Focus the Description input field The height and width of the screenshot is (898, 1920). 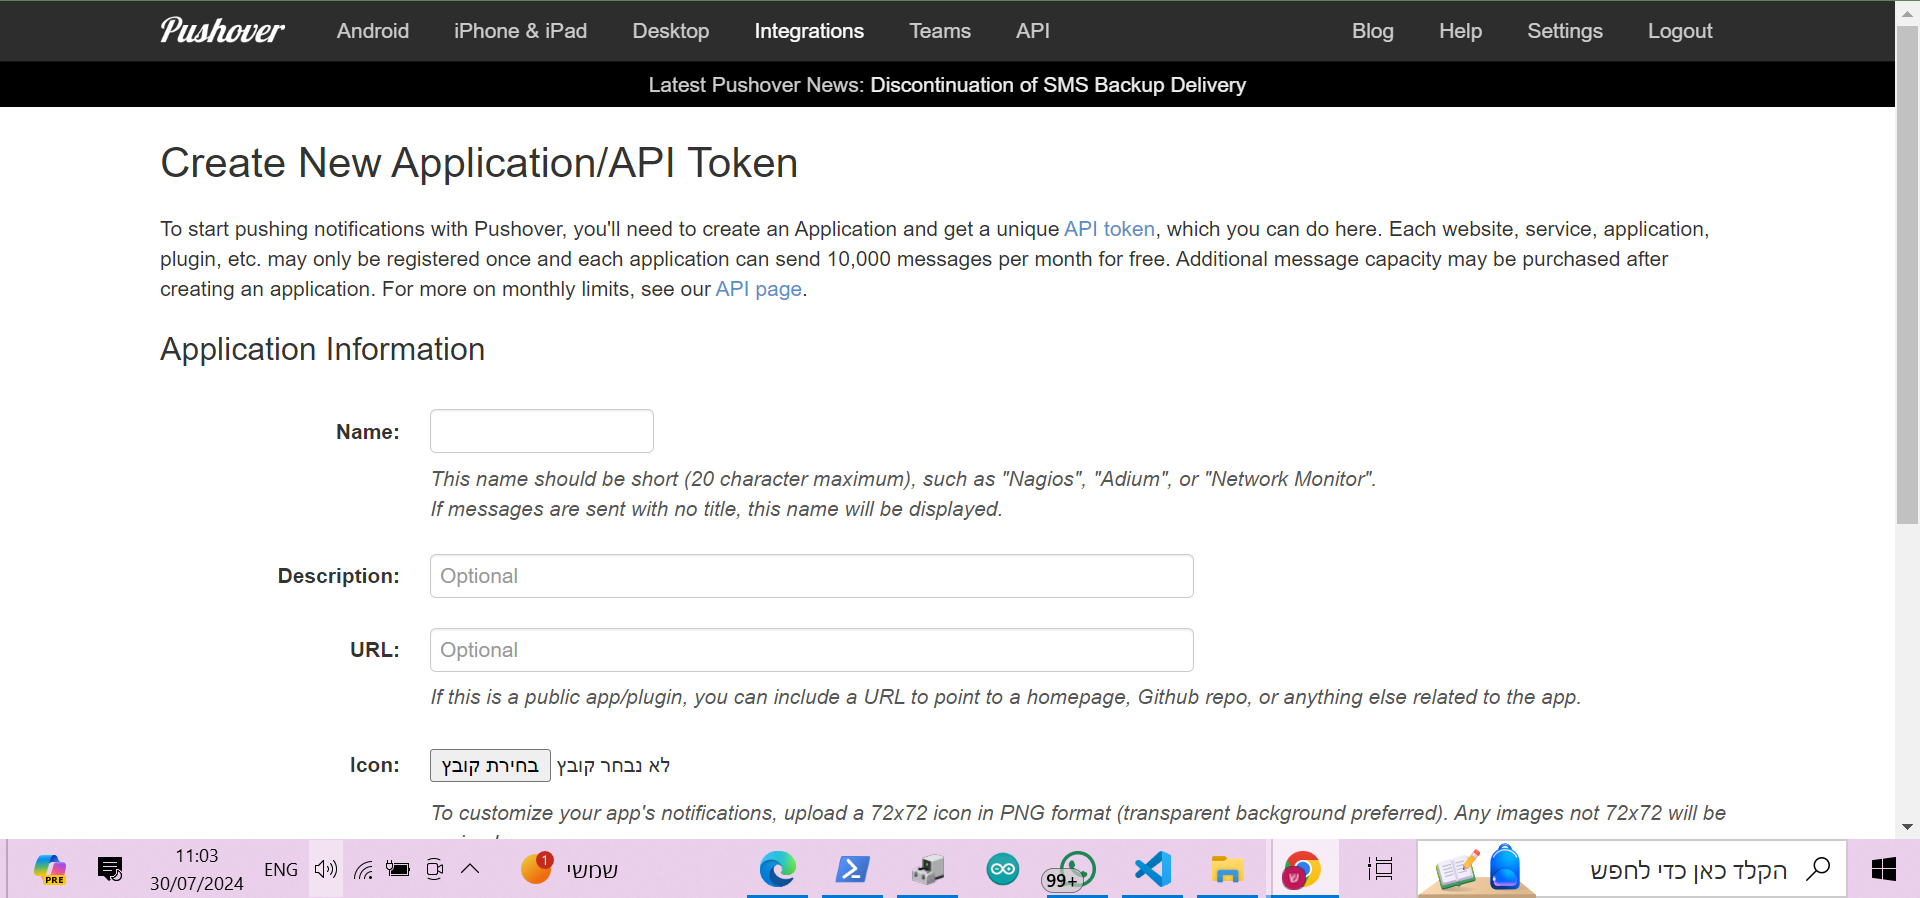click(812, 576)
